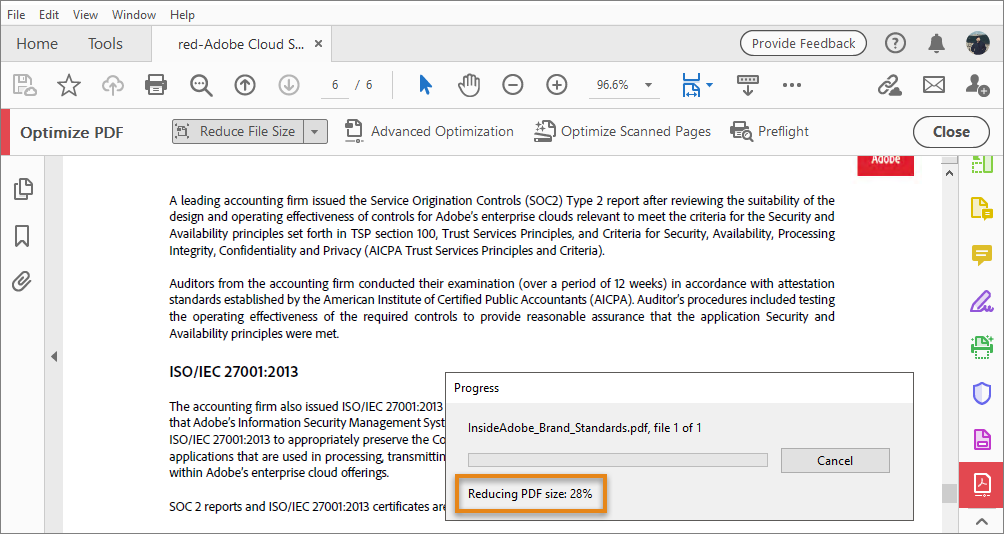Open Fill & Sign pen tool

pyautogui.click(x=981, y=300)
